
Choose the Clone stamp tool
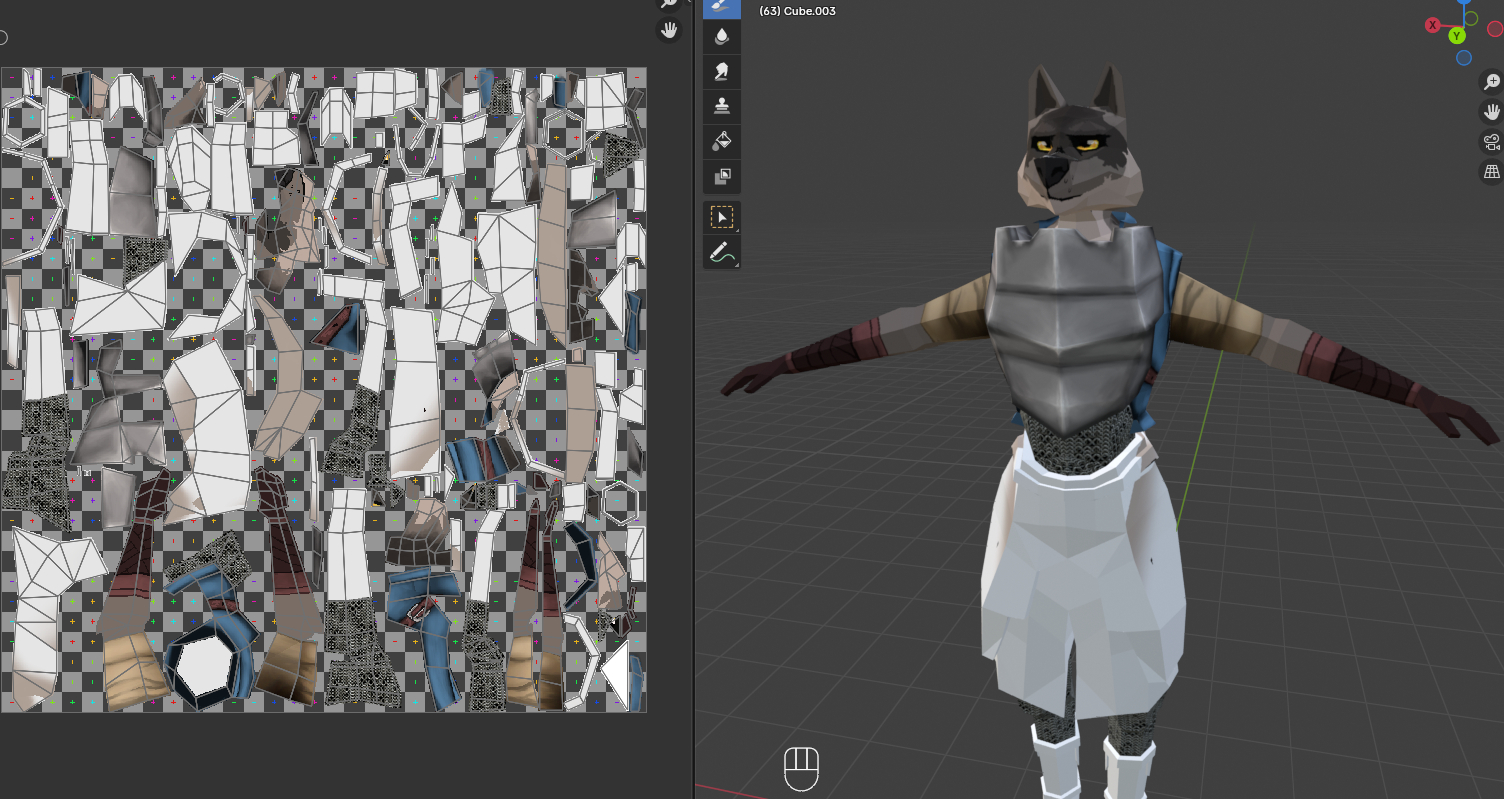click(722, 105)
